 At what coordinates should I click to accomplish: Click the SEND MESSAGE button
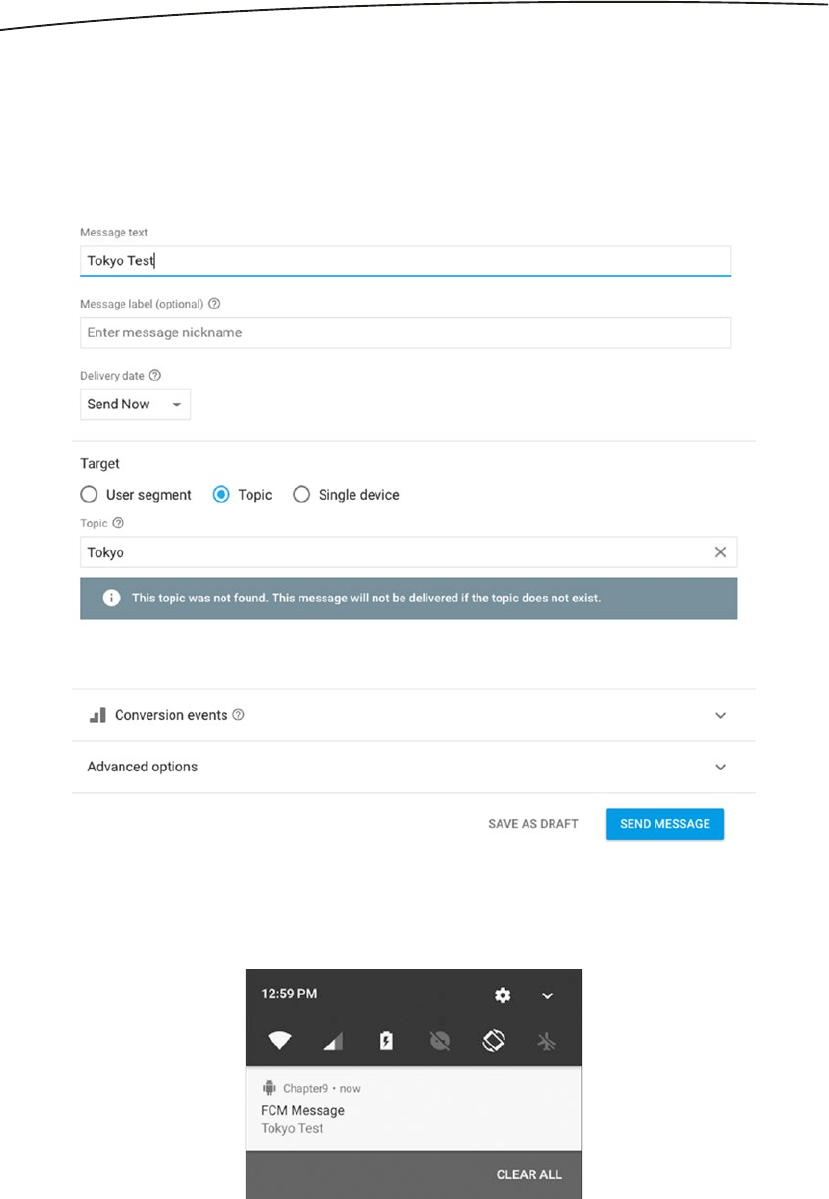(x=664, y=824)
